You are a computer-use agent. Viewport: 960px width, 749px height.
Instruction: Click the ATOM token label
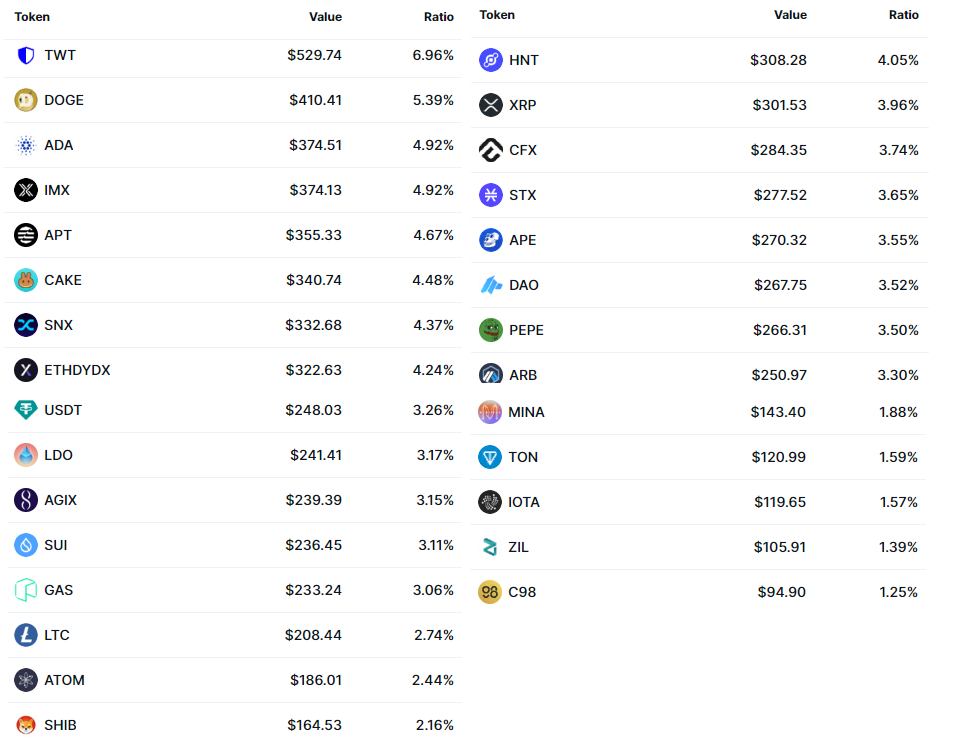tap(64, 680)
